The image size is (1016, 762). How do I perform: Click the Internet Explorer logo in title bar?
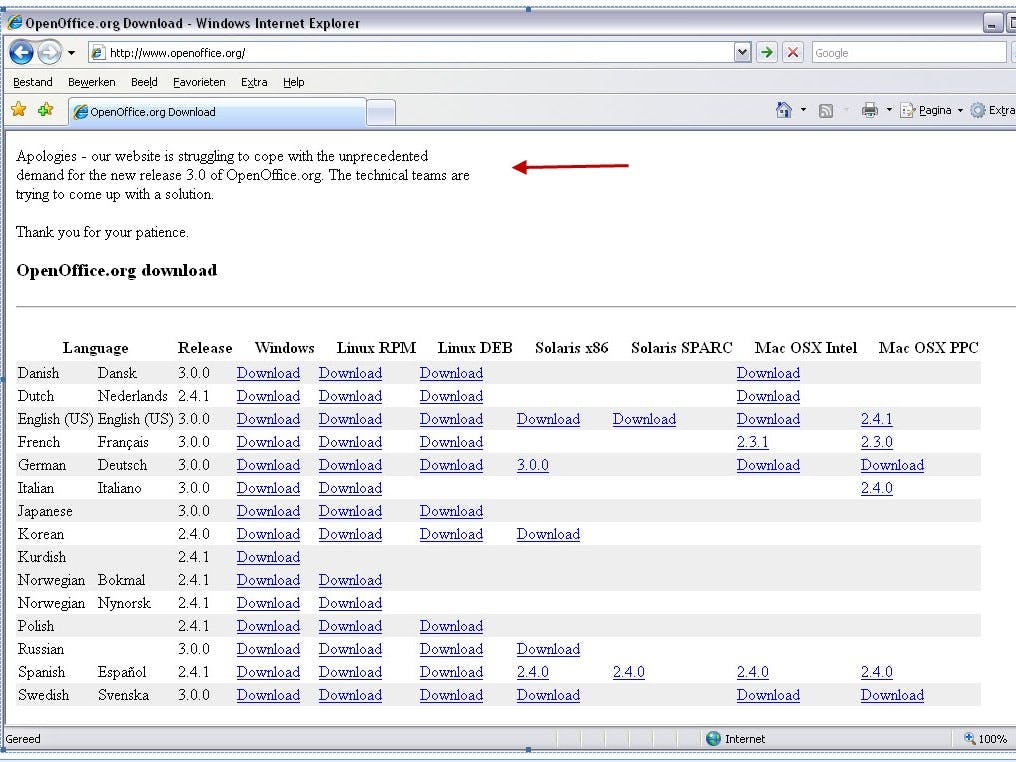(x=14, y=23)
